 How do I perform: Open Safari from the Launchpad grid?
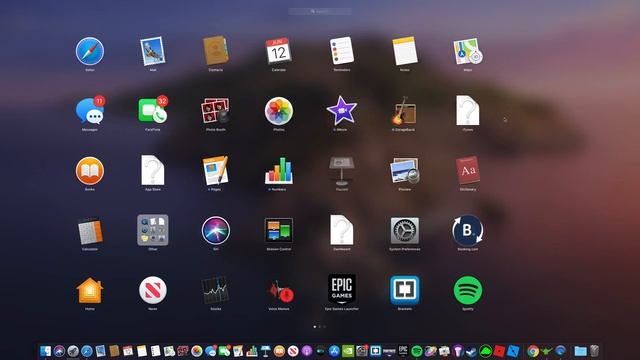[x=90, y=51]
